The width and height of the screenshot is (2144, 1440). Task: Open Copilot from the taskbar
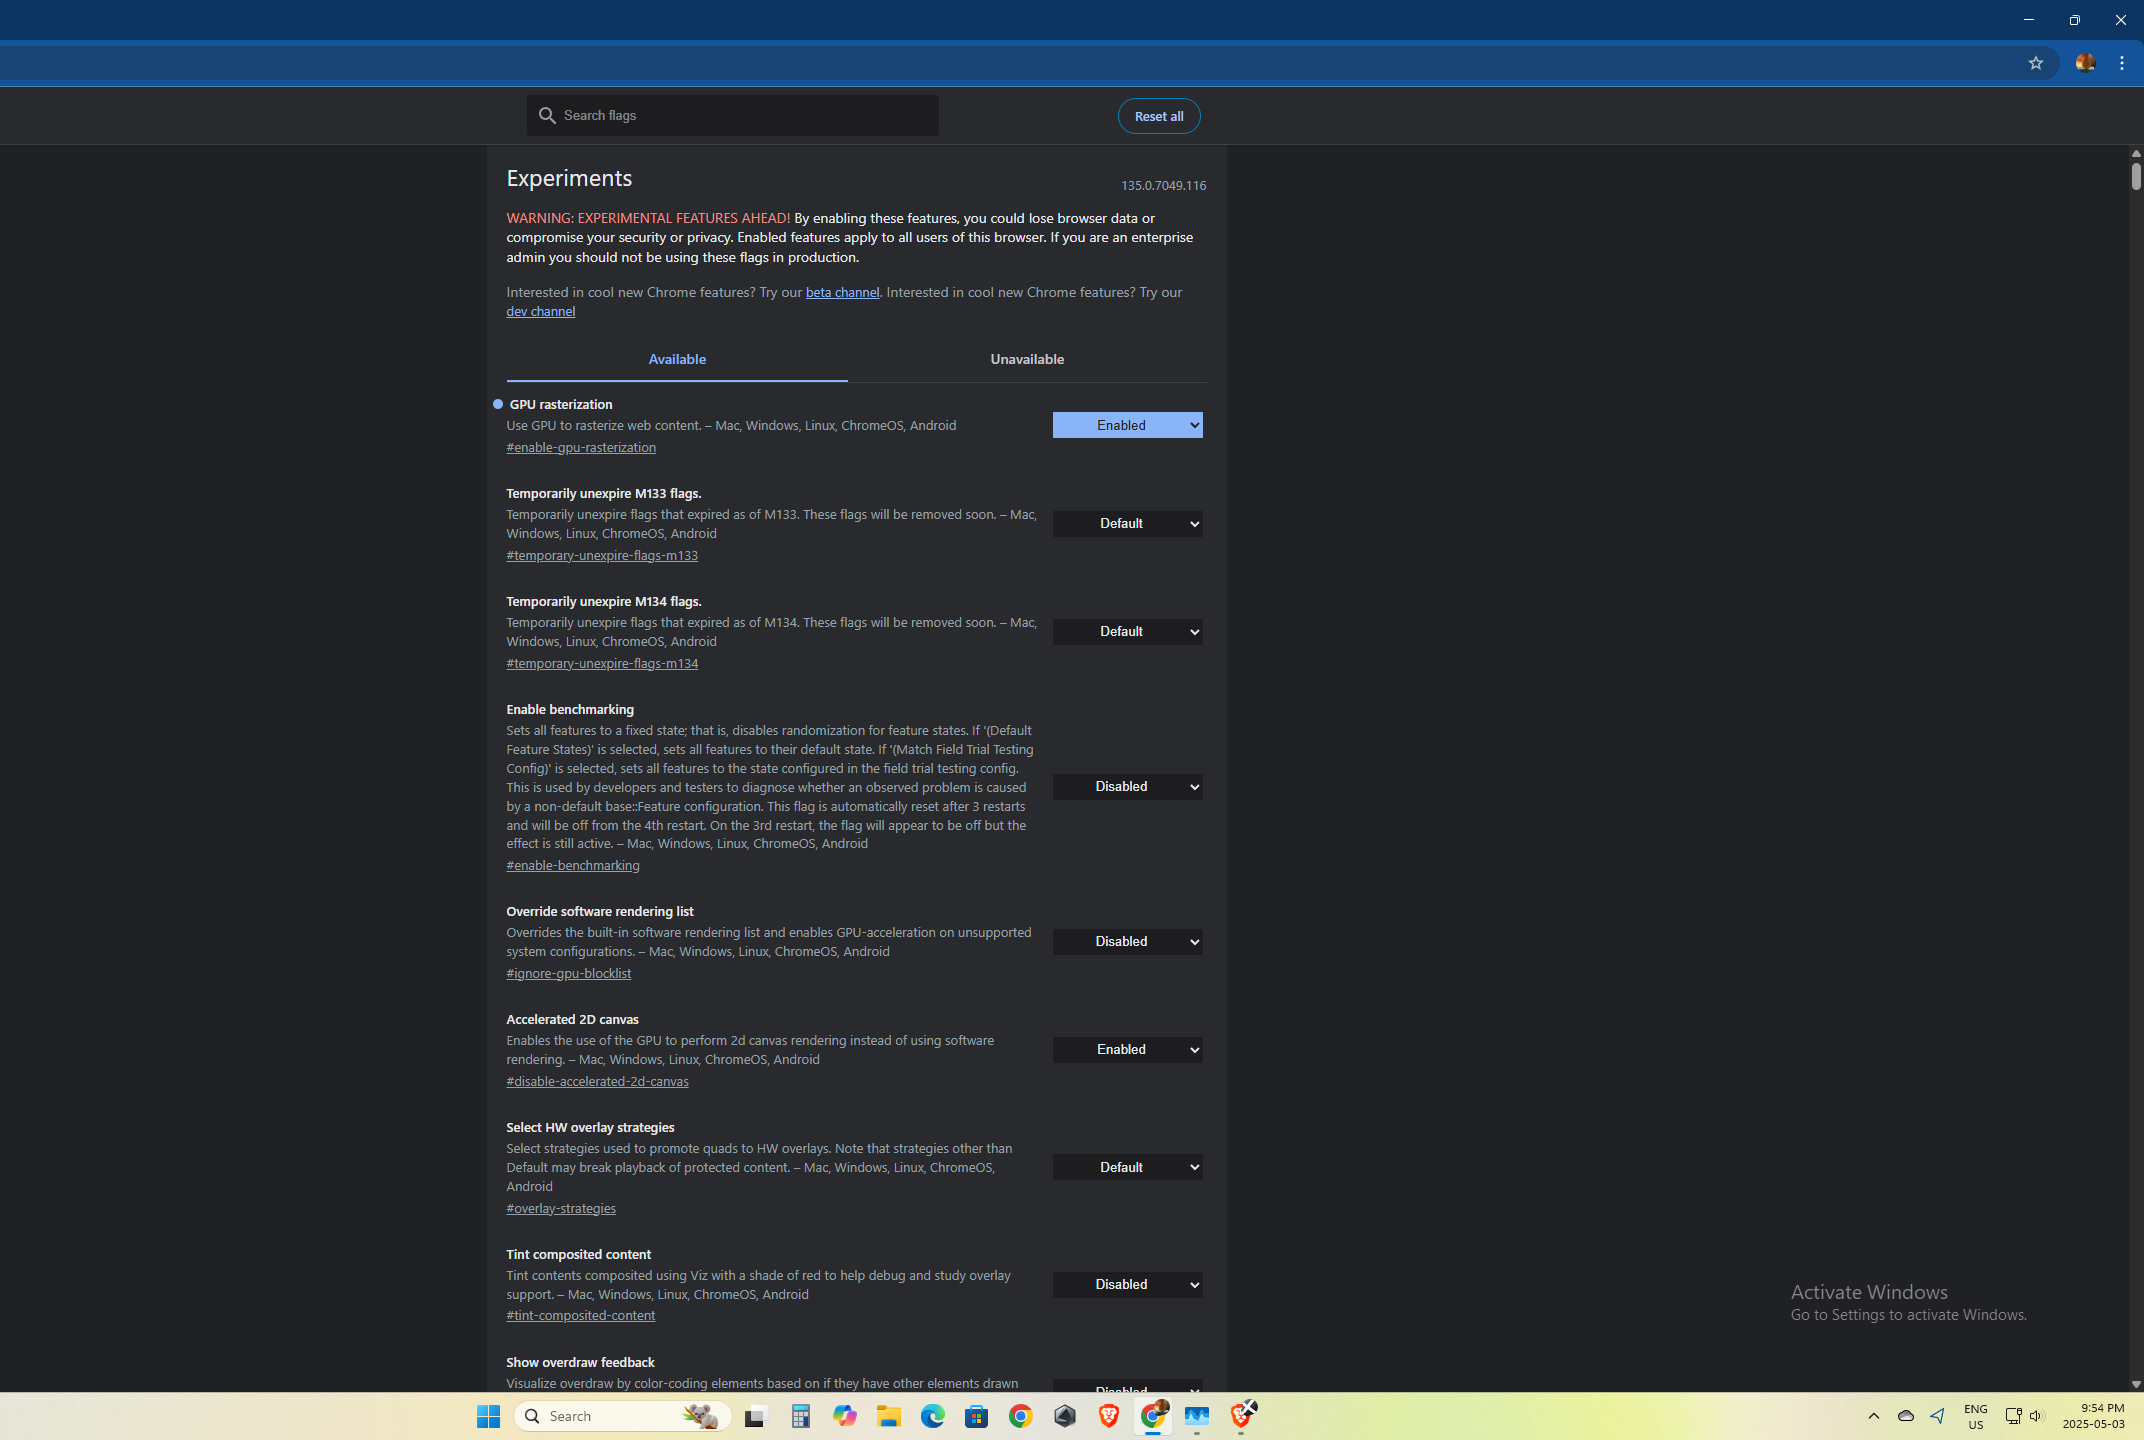(x=844, y=1416)
